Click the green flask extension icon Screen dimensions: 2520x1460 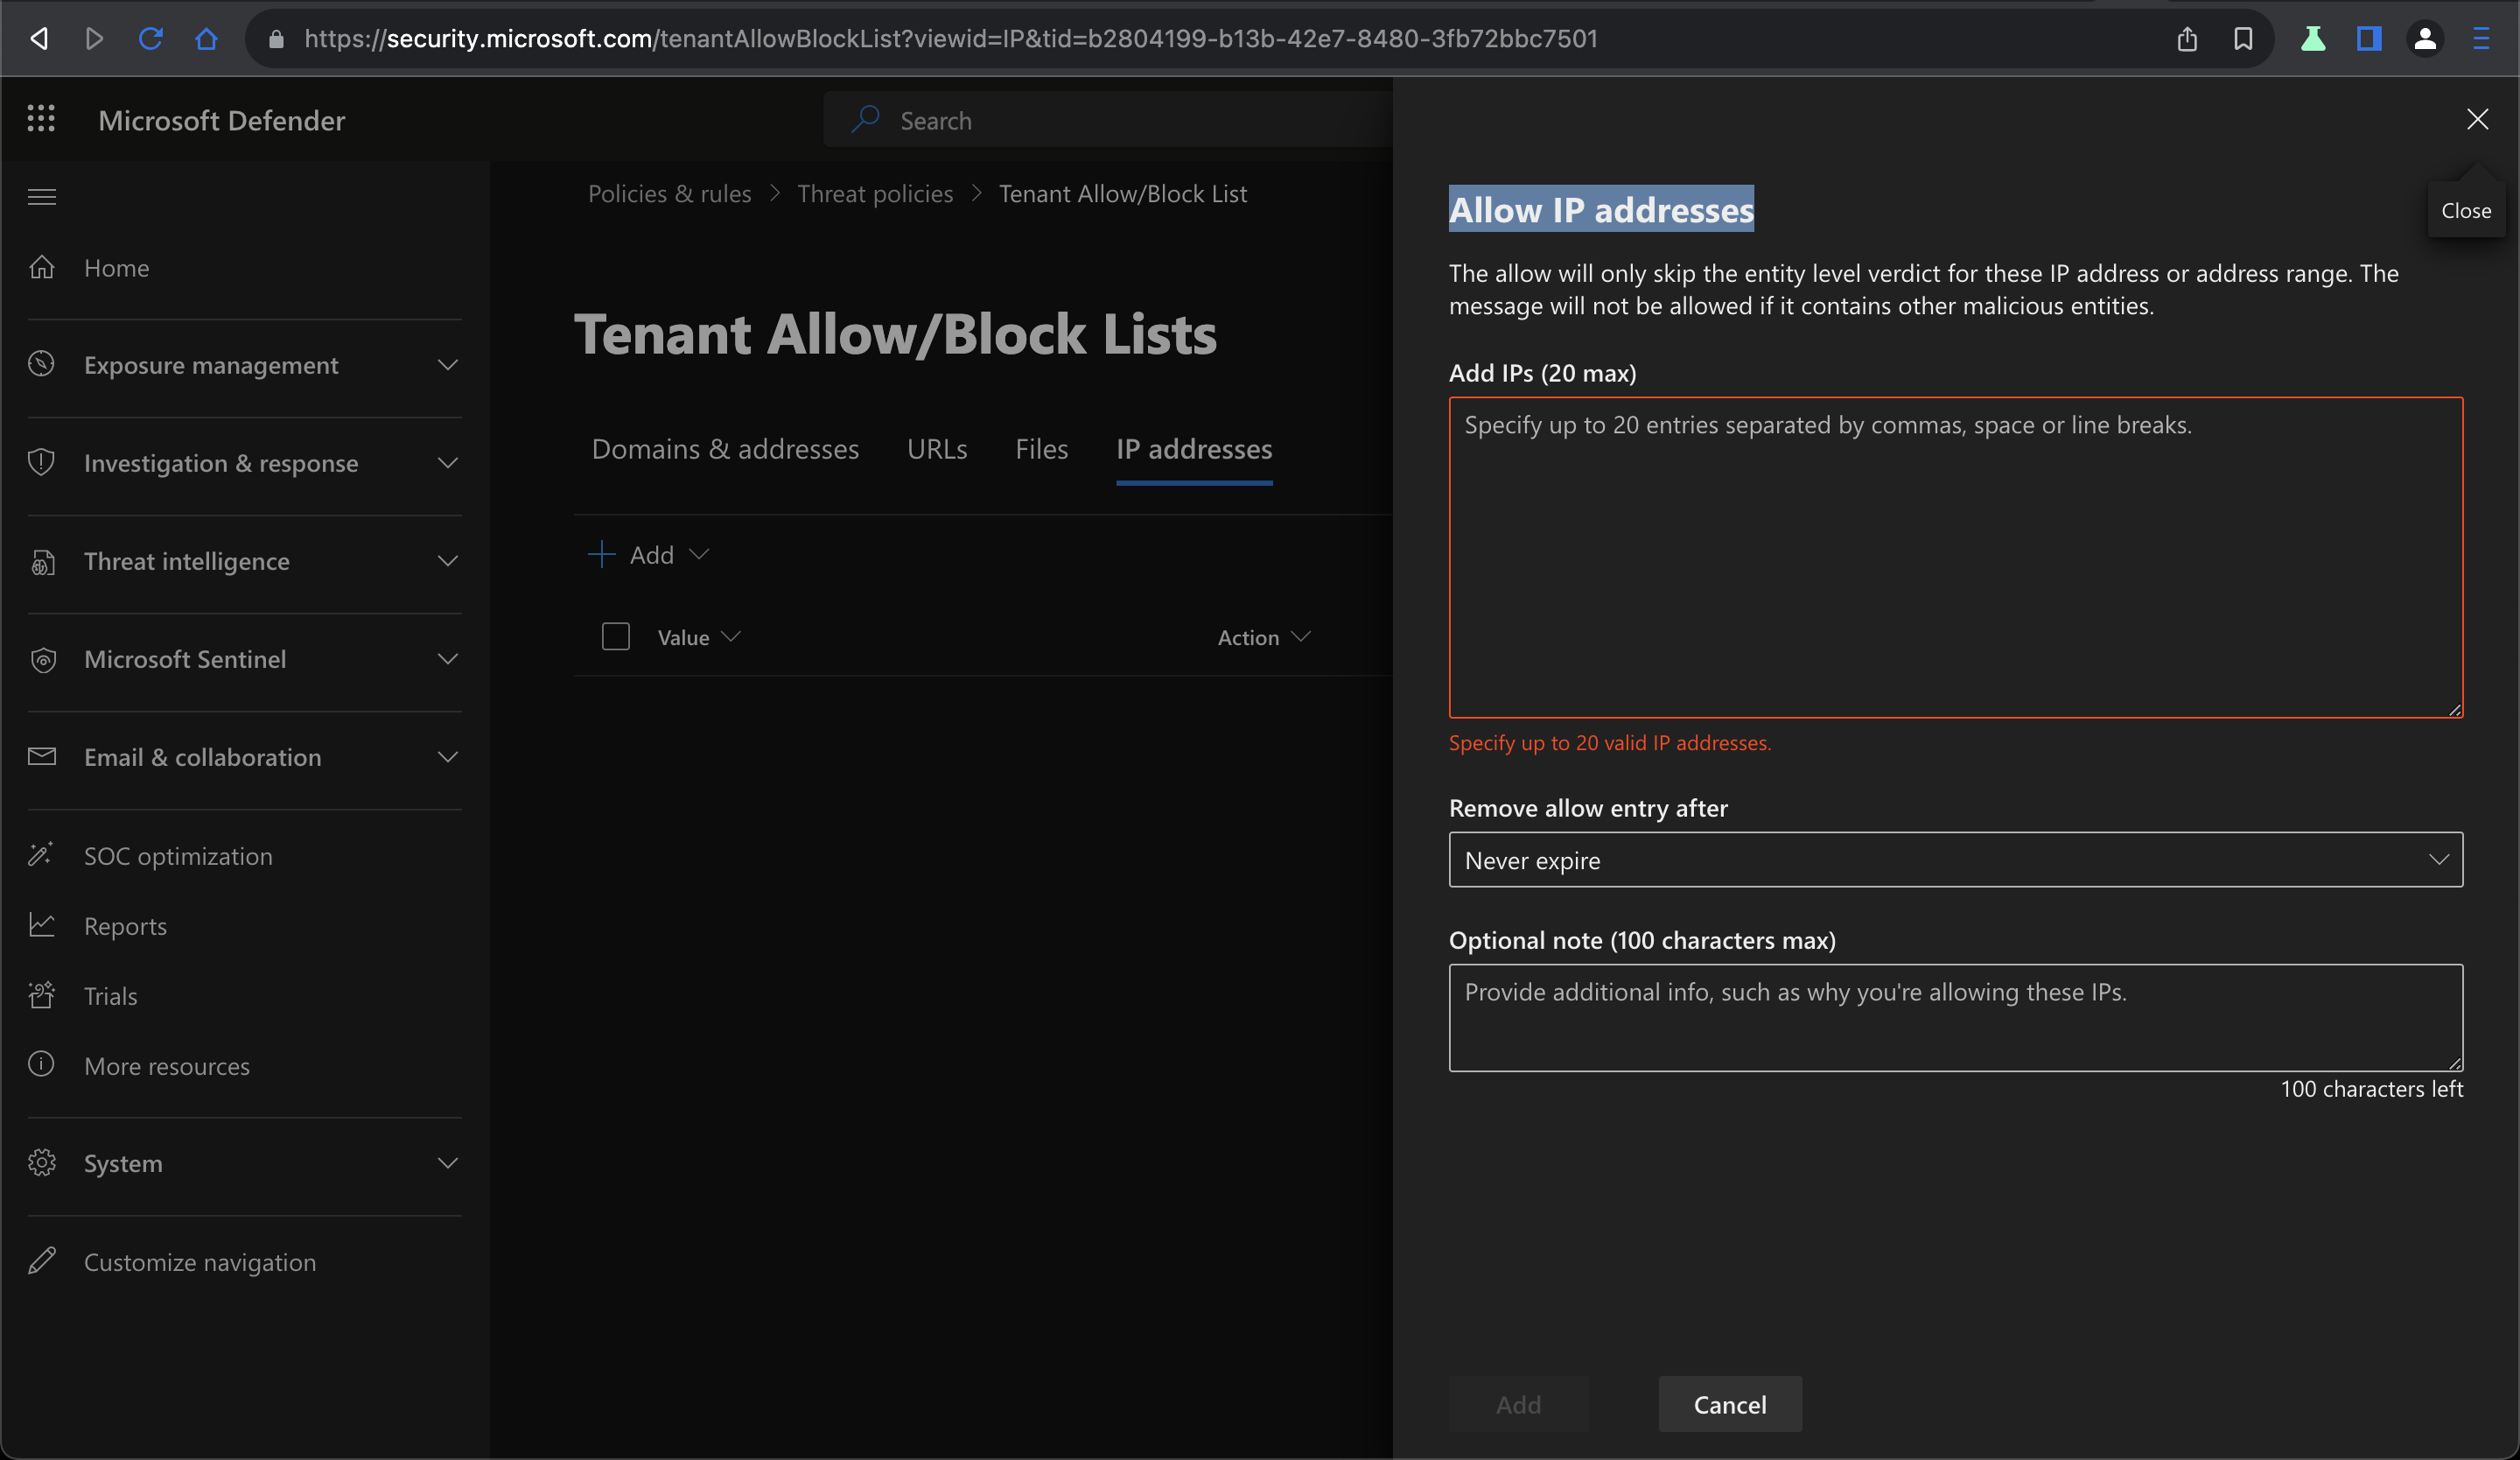point(2313,38)
